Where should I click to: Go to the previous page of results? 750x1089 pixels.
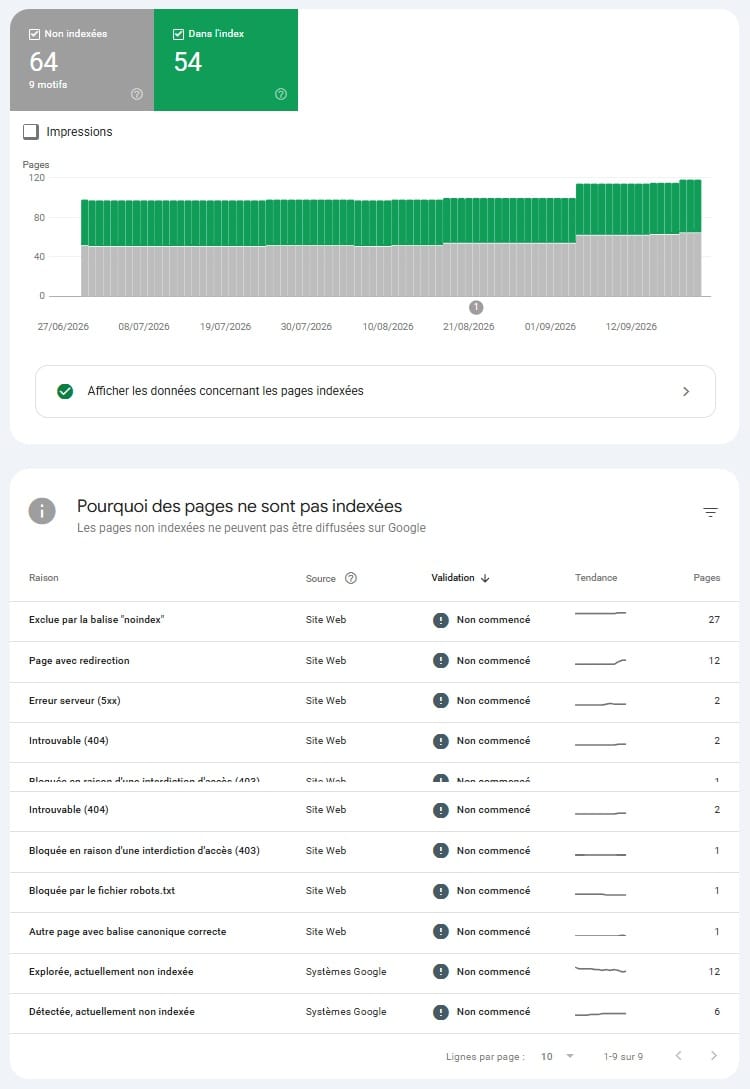tap(678, 1056)
